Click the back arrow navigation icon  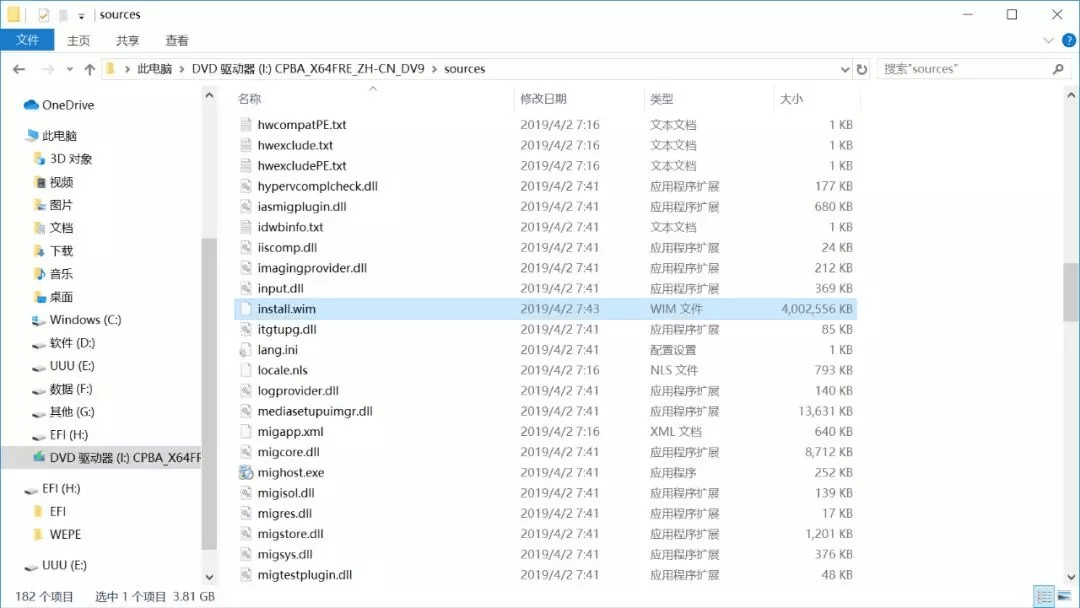tap(20, 68)
